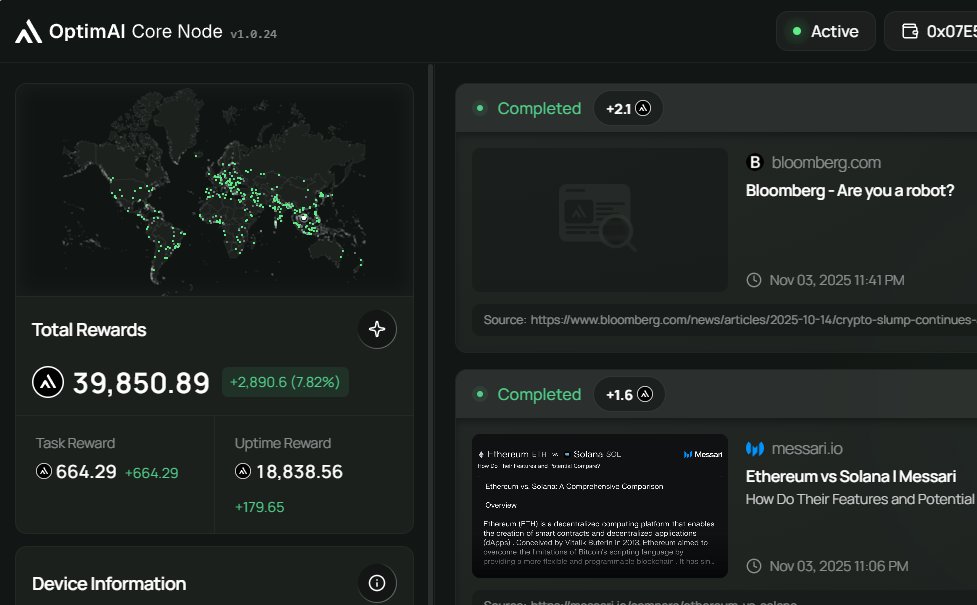Click the first card's Completed status label
Viewport: 977px width, 605px height.
click(539, 108)
